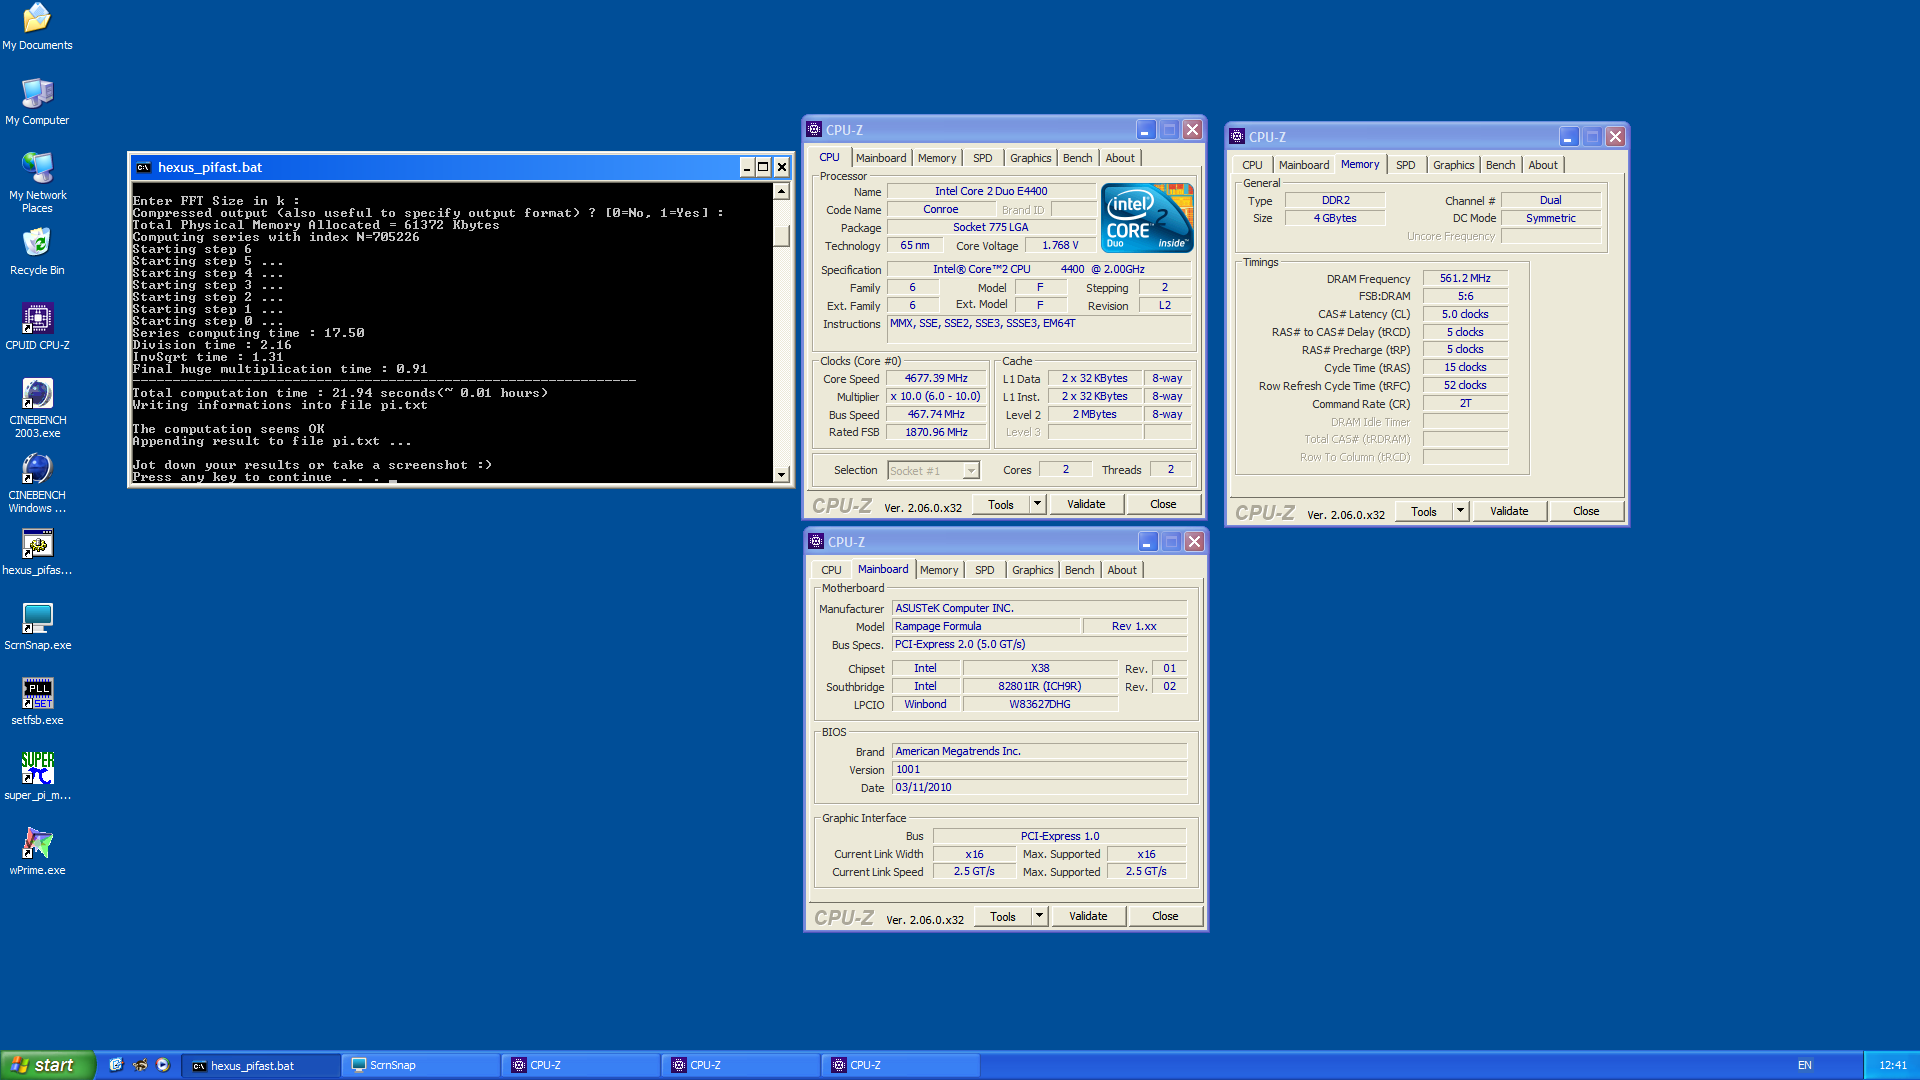
Task: Click CPU-Z title icon in Mainboard window
Action: [x=816, y=542]
